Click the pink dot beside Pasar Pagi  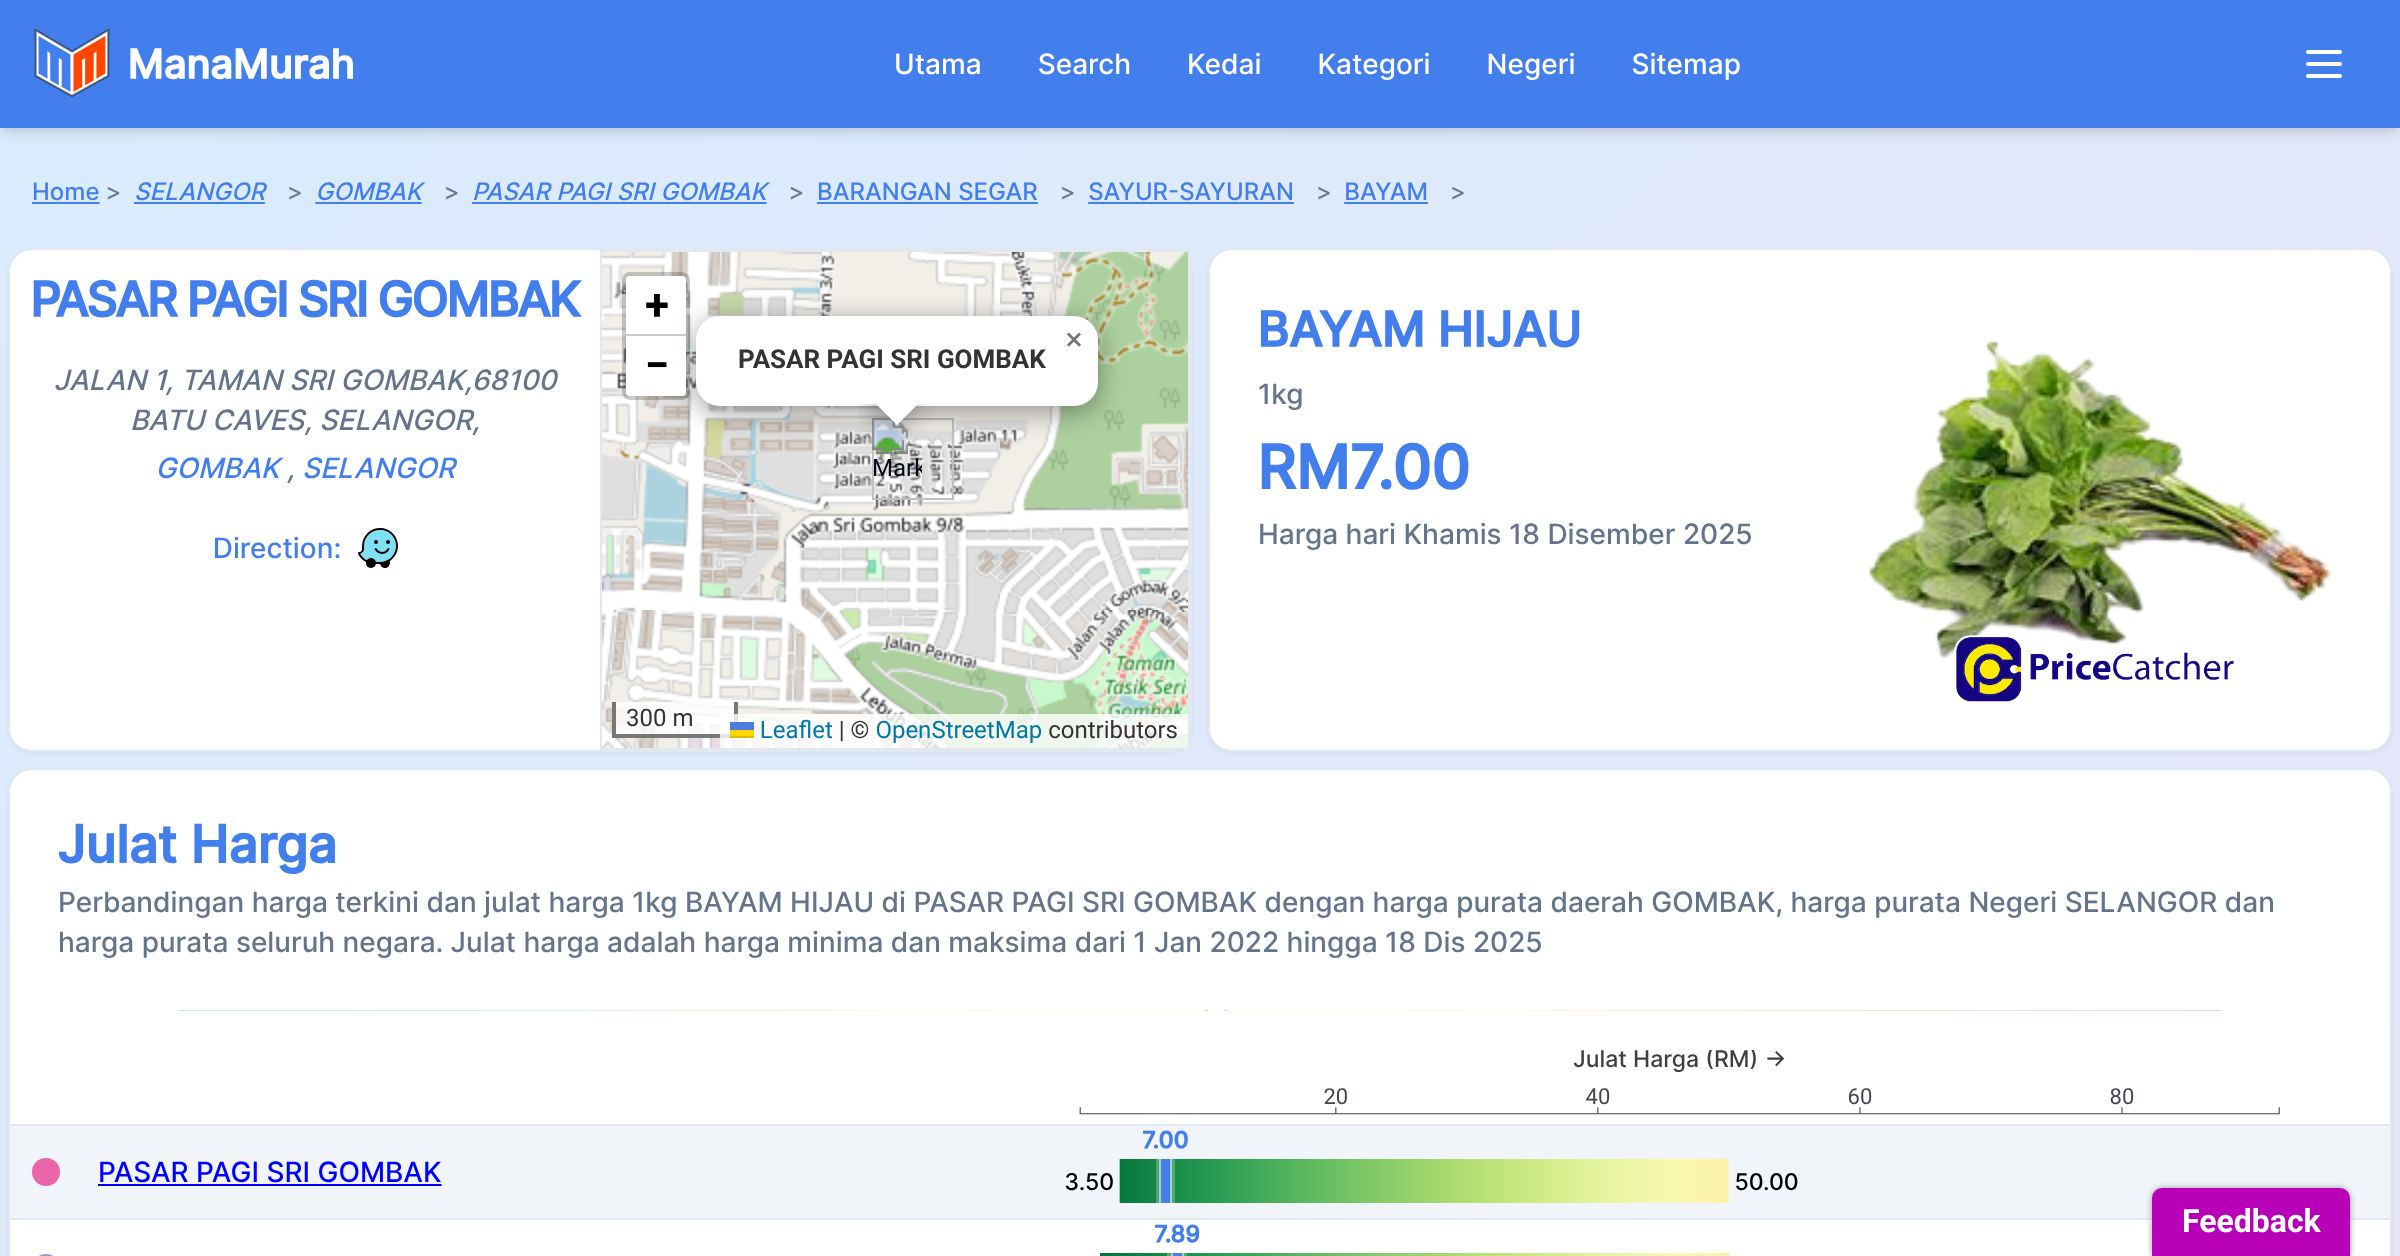click(46, 1172)
